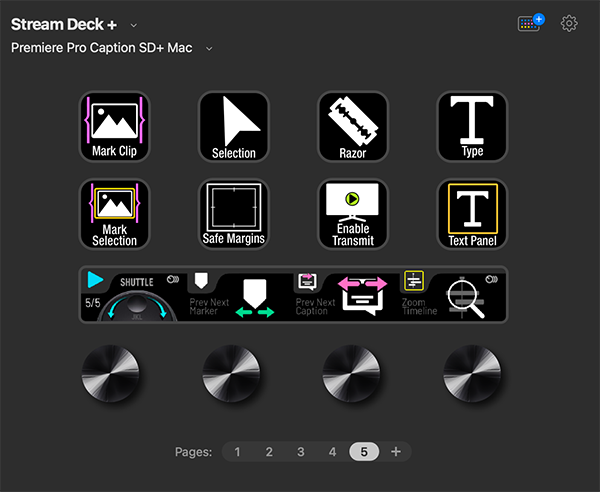
Task: Select the first knob under Shuttle
Action: (111, 373)
